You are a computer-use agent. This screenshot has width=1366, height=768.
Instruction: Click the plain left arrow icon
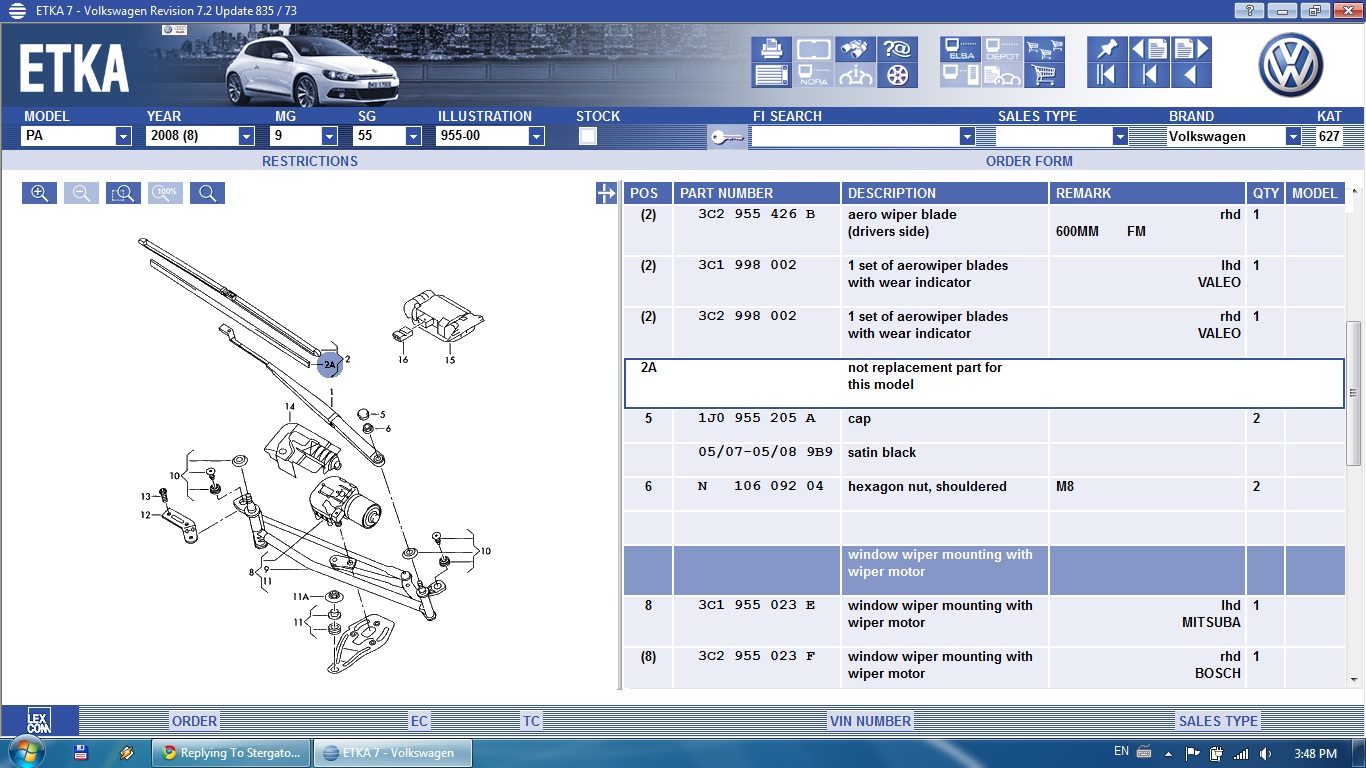(1191, 75)
